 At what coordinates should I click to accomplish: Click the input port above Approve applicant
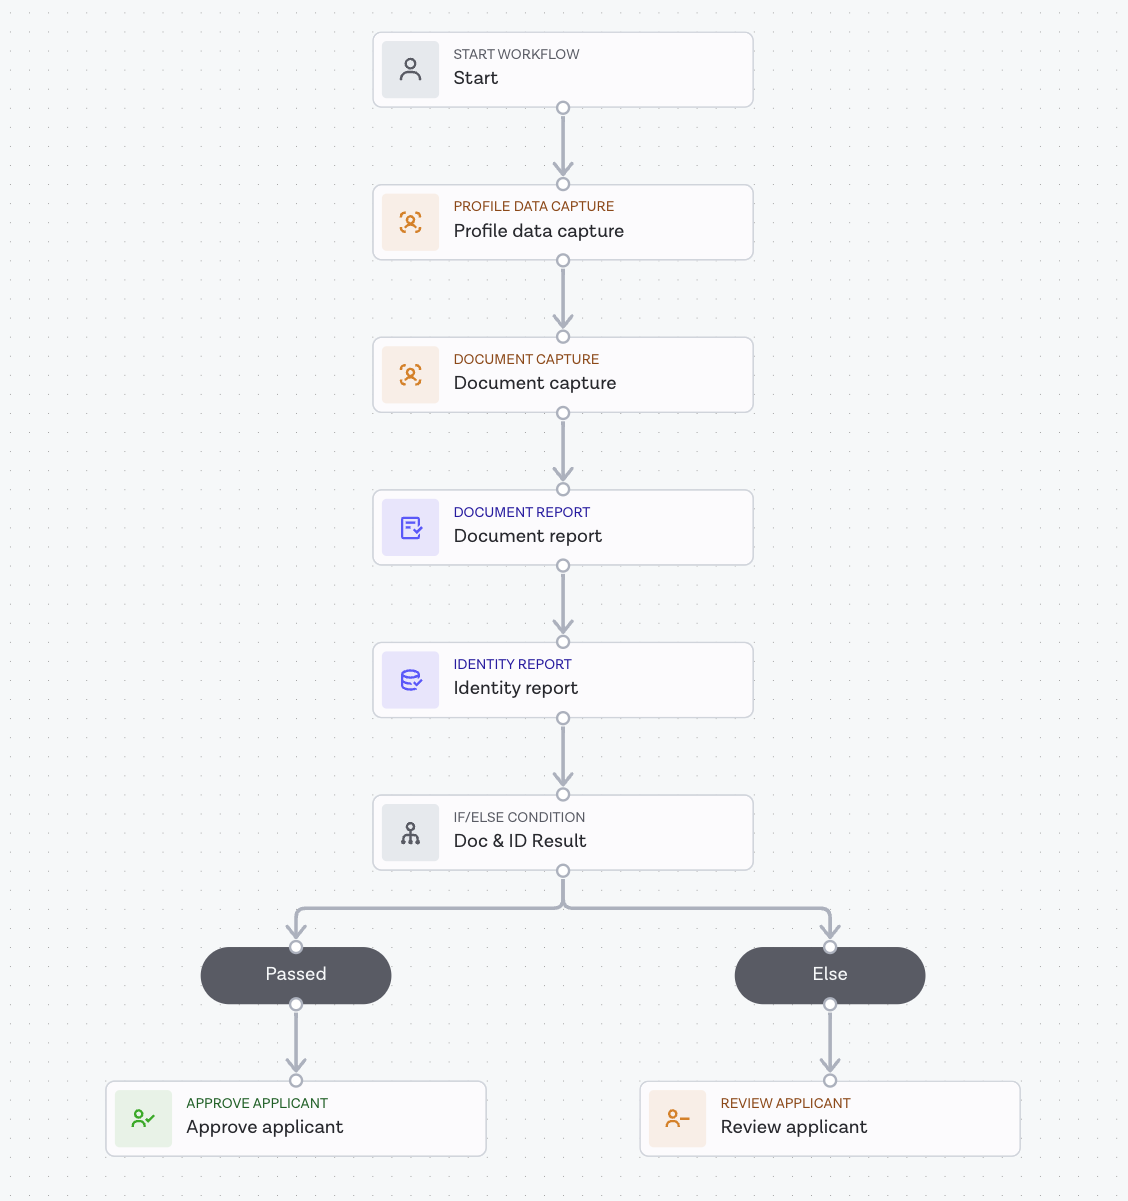click(x=296, y=1081)
